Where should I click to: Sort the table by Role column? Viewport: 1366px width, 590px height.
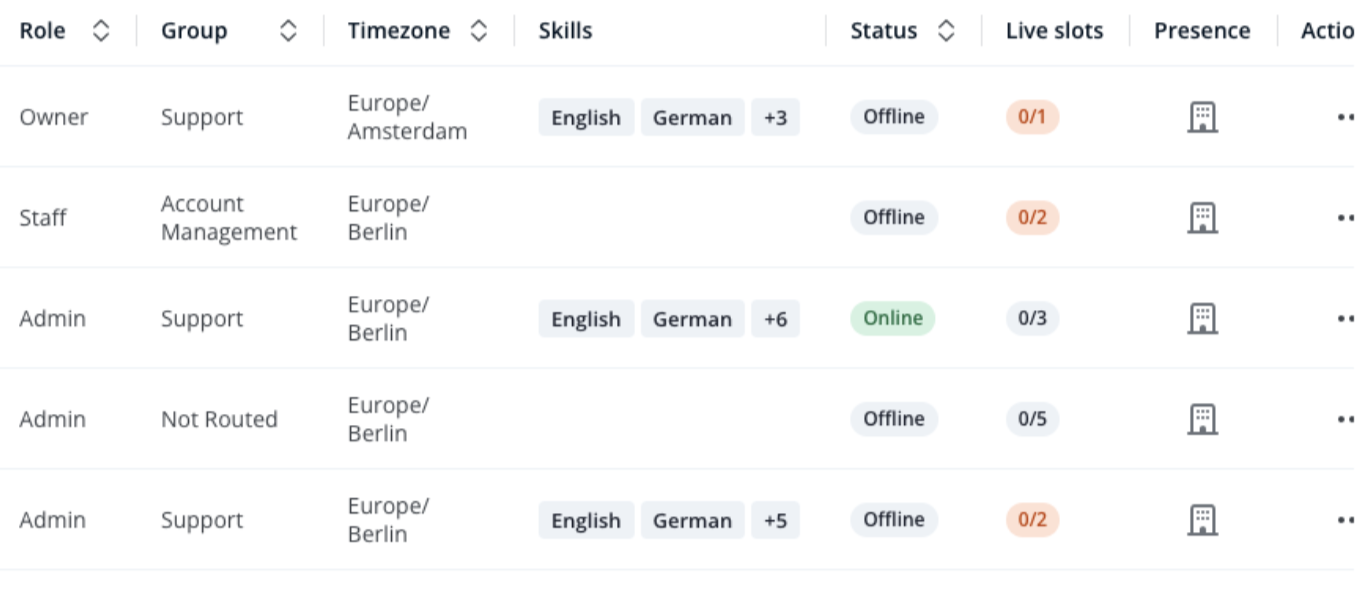(100, 31)
